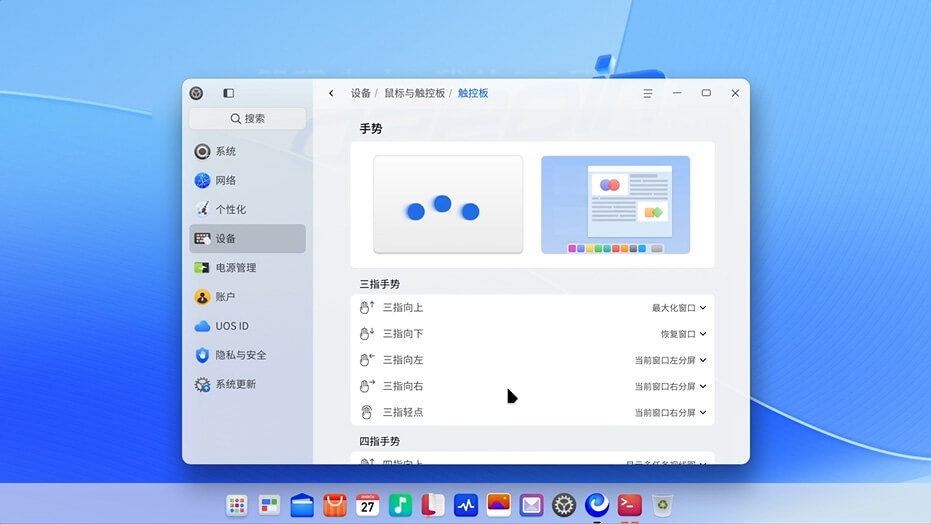Click the 三指向上 gesture icon
Viewport: 931px width, 524px height.
pos(366,308)
